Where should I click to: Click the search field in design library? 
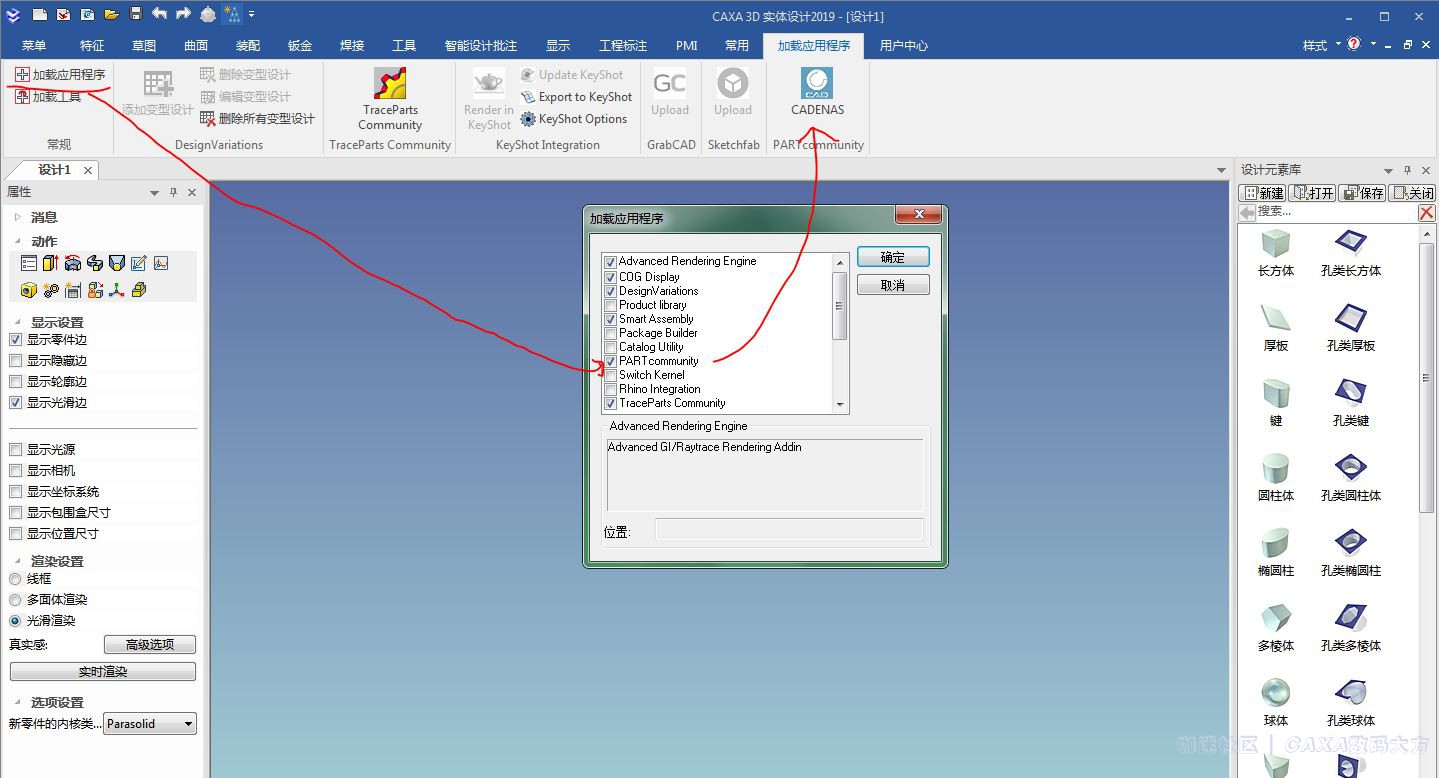pos(1335,212)
